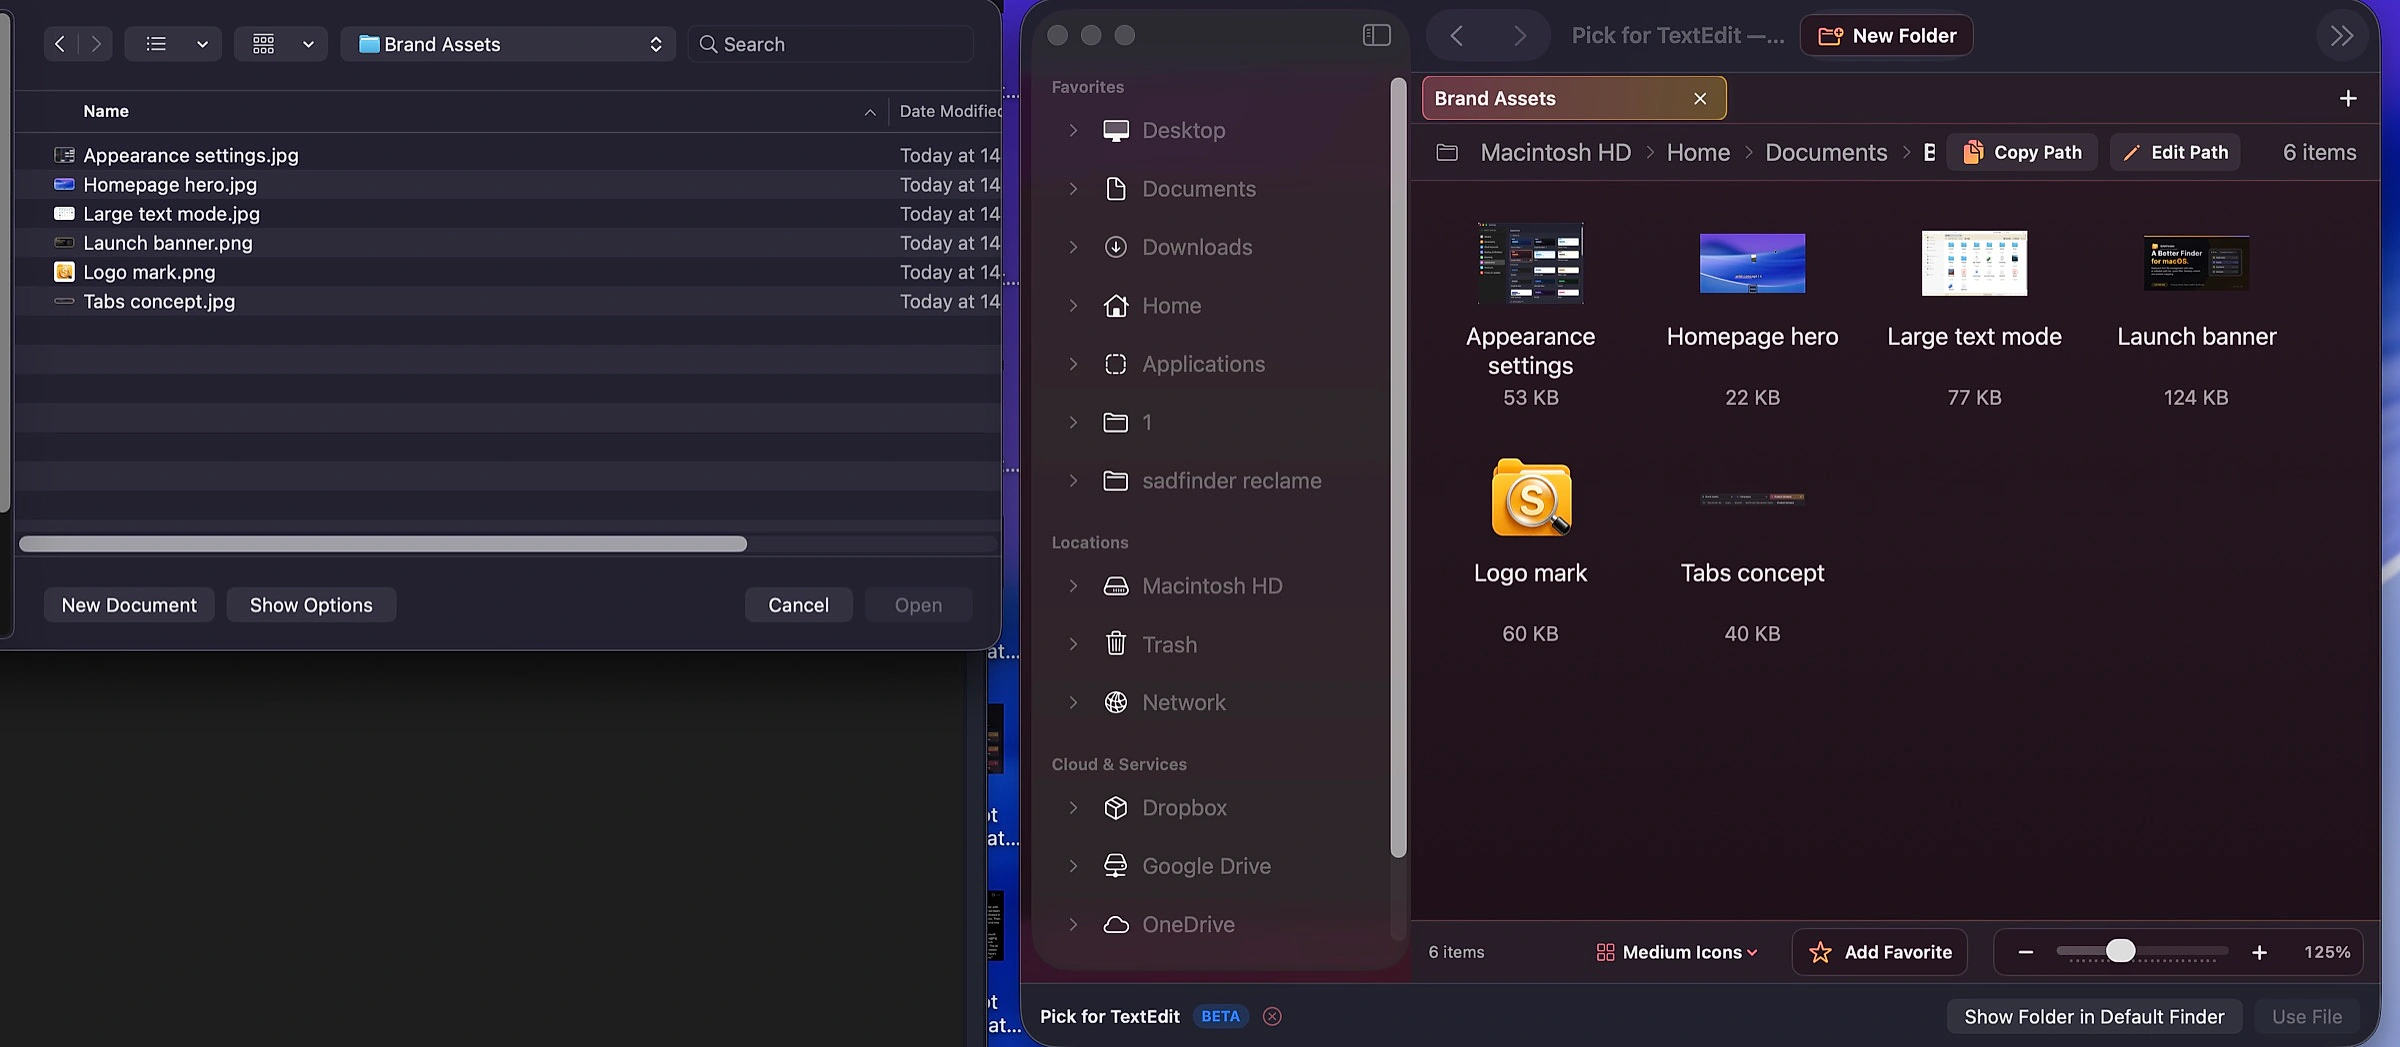Open Trash in sidebar
This screenshot has height=1047, width=2400.
point(1169,645)
